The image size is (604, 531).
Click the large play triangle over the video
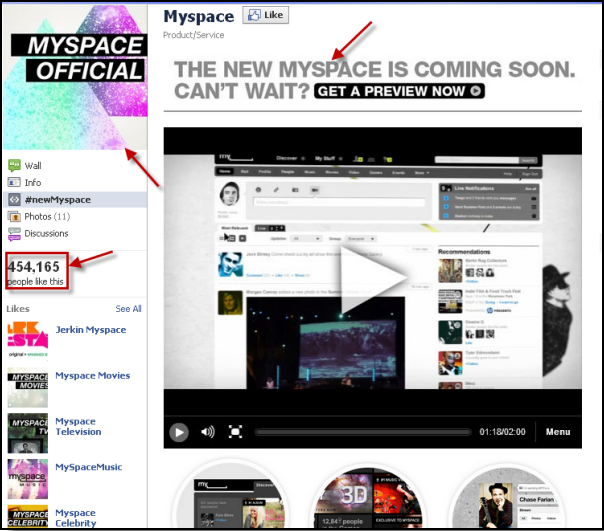[372, 279]
